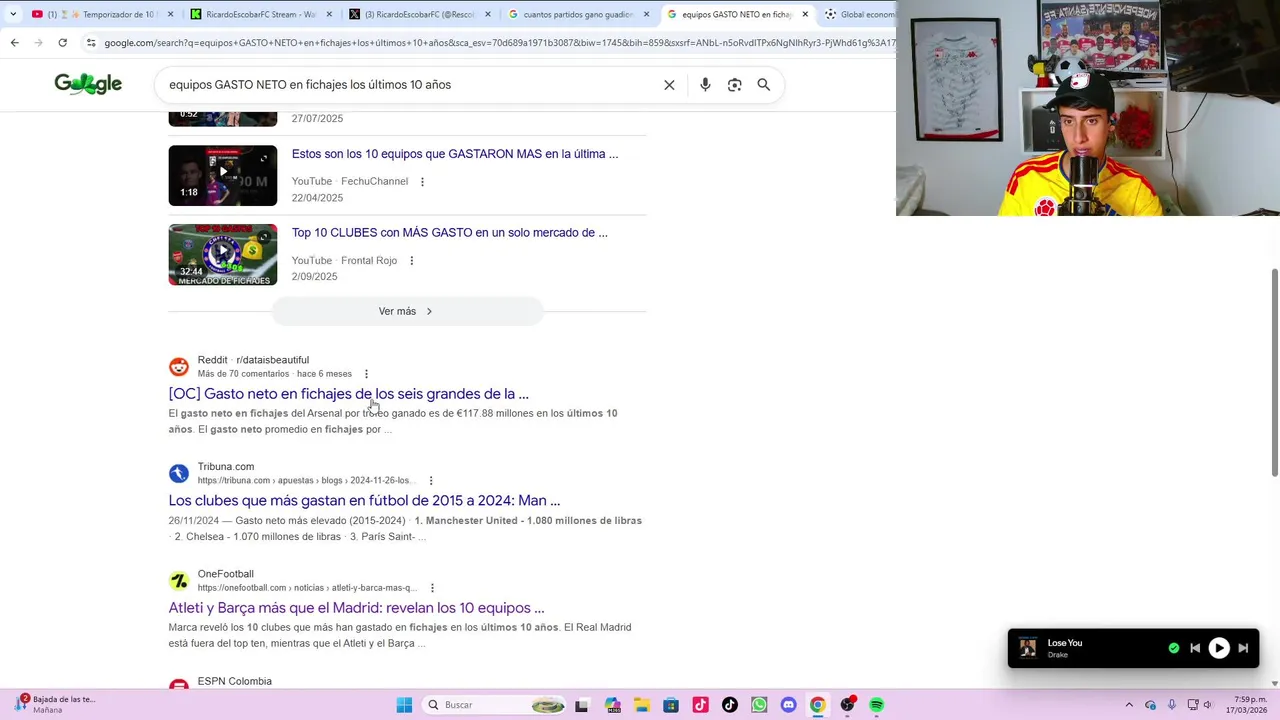Image resolution: width=1280 pixels, height=720 pixels.
Task: Click the Google search query input field
Action: click(410, 85)
